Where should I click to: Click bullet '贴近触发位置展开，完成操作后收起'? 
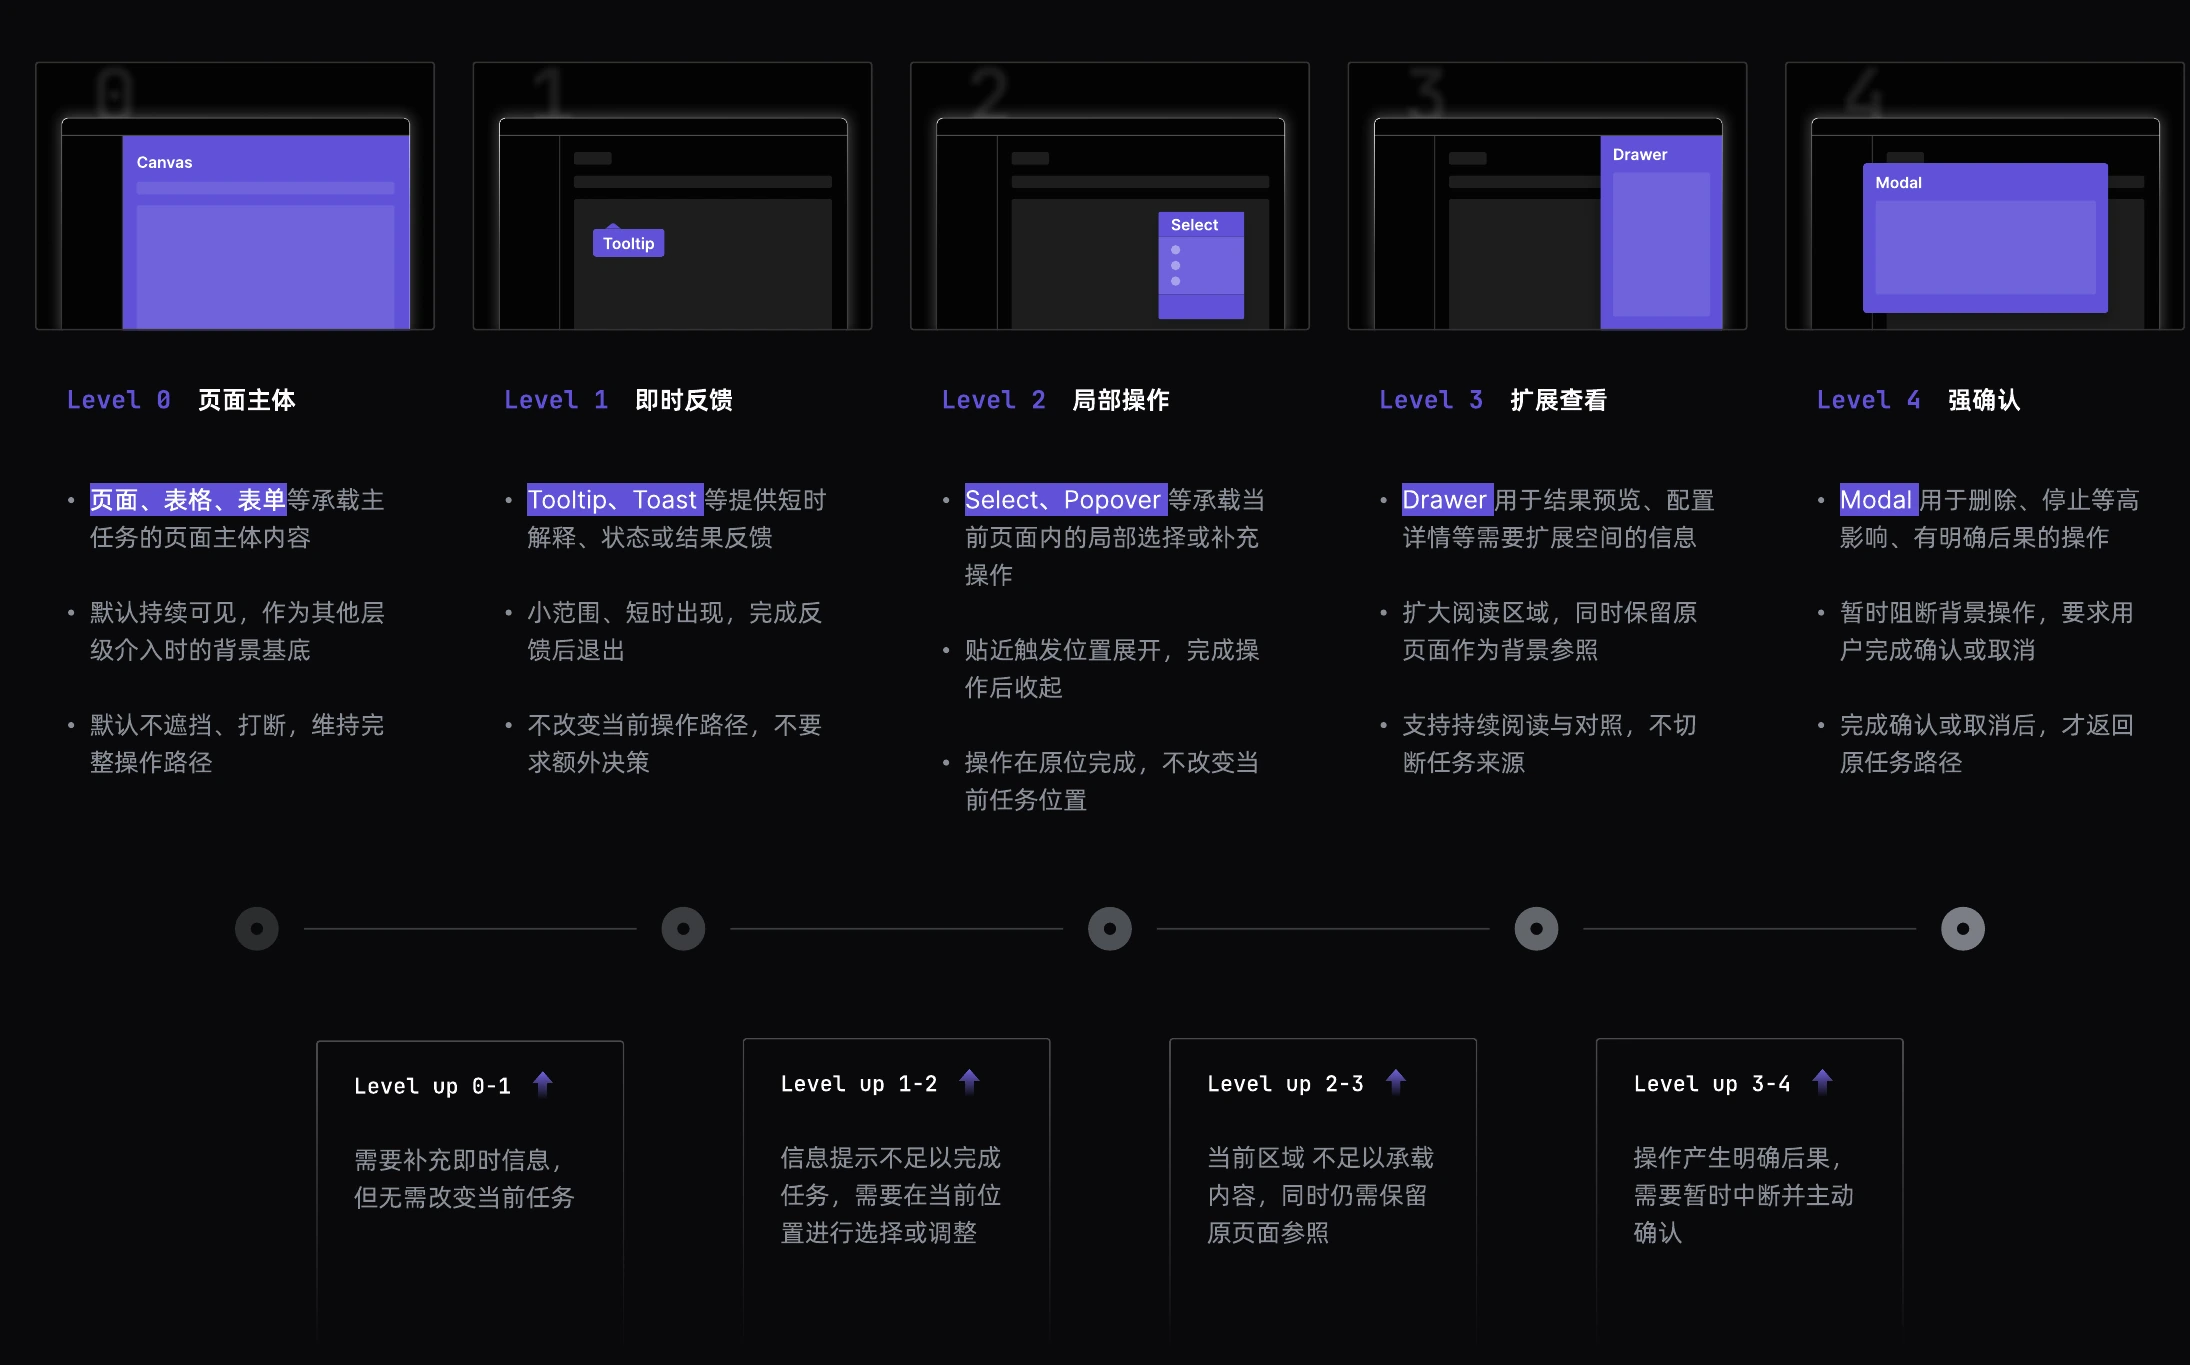[x=1112, y=669]
